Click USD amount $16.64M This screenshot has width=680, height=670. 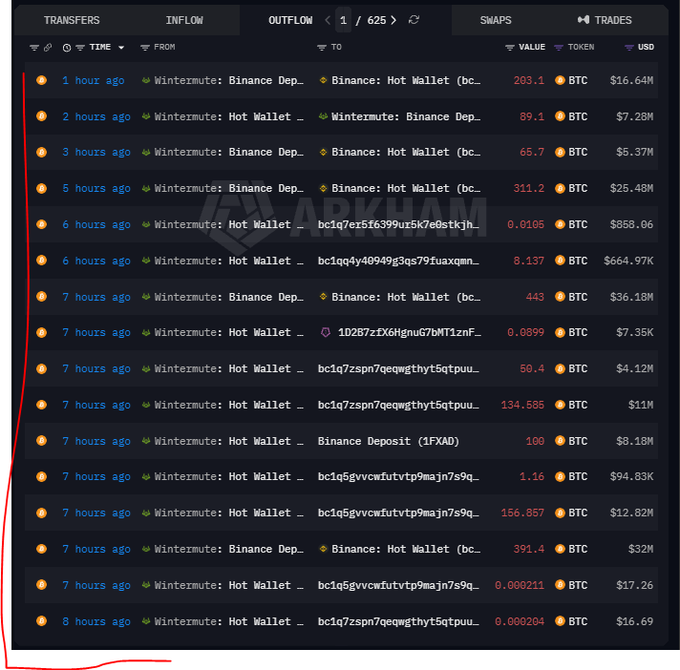631,81
